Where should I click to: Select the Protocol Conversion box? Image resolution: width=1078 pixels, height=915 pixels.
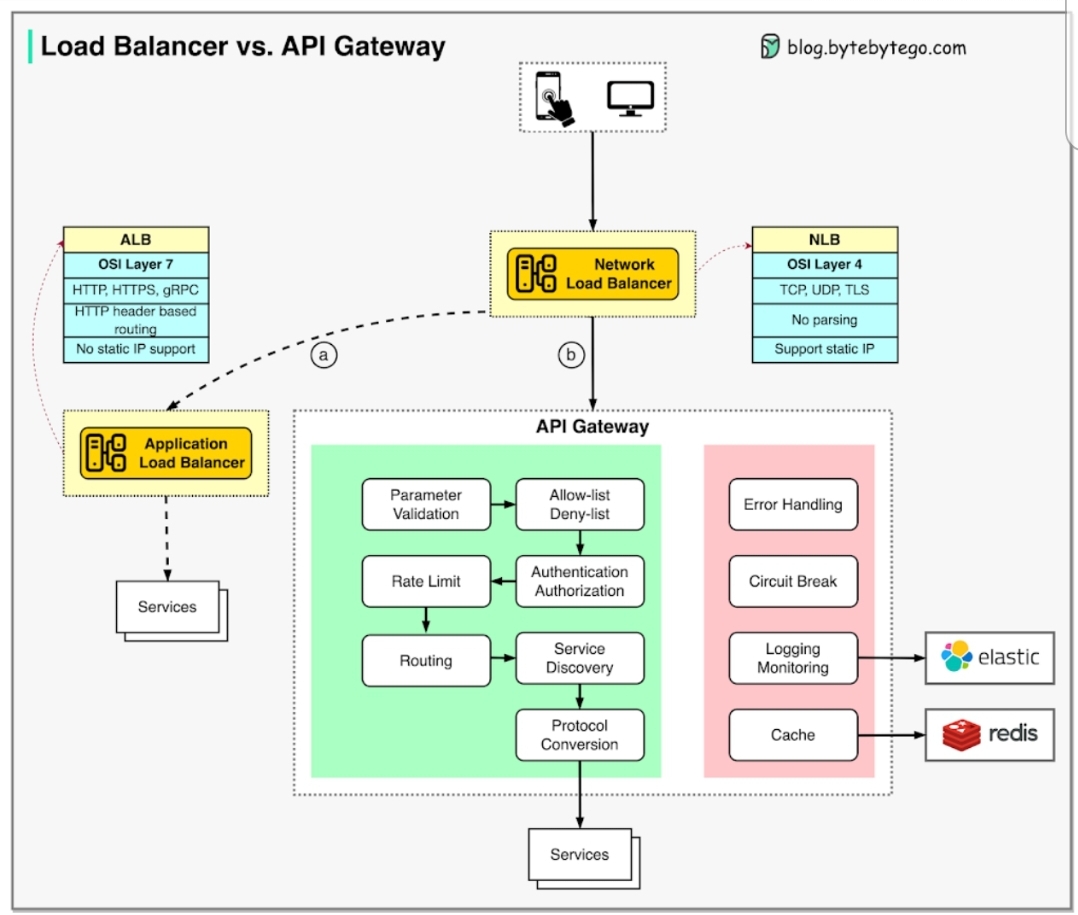point(579,735)
